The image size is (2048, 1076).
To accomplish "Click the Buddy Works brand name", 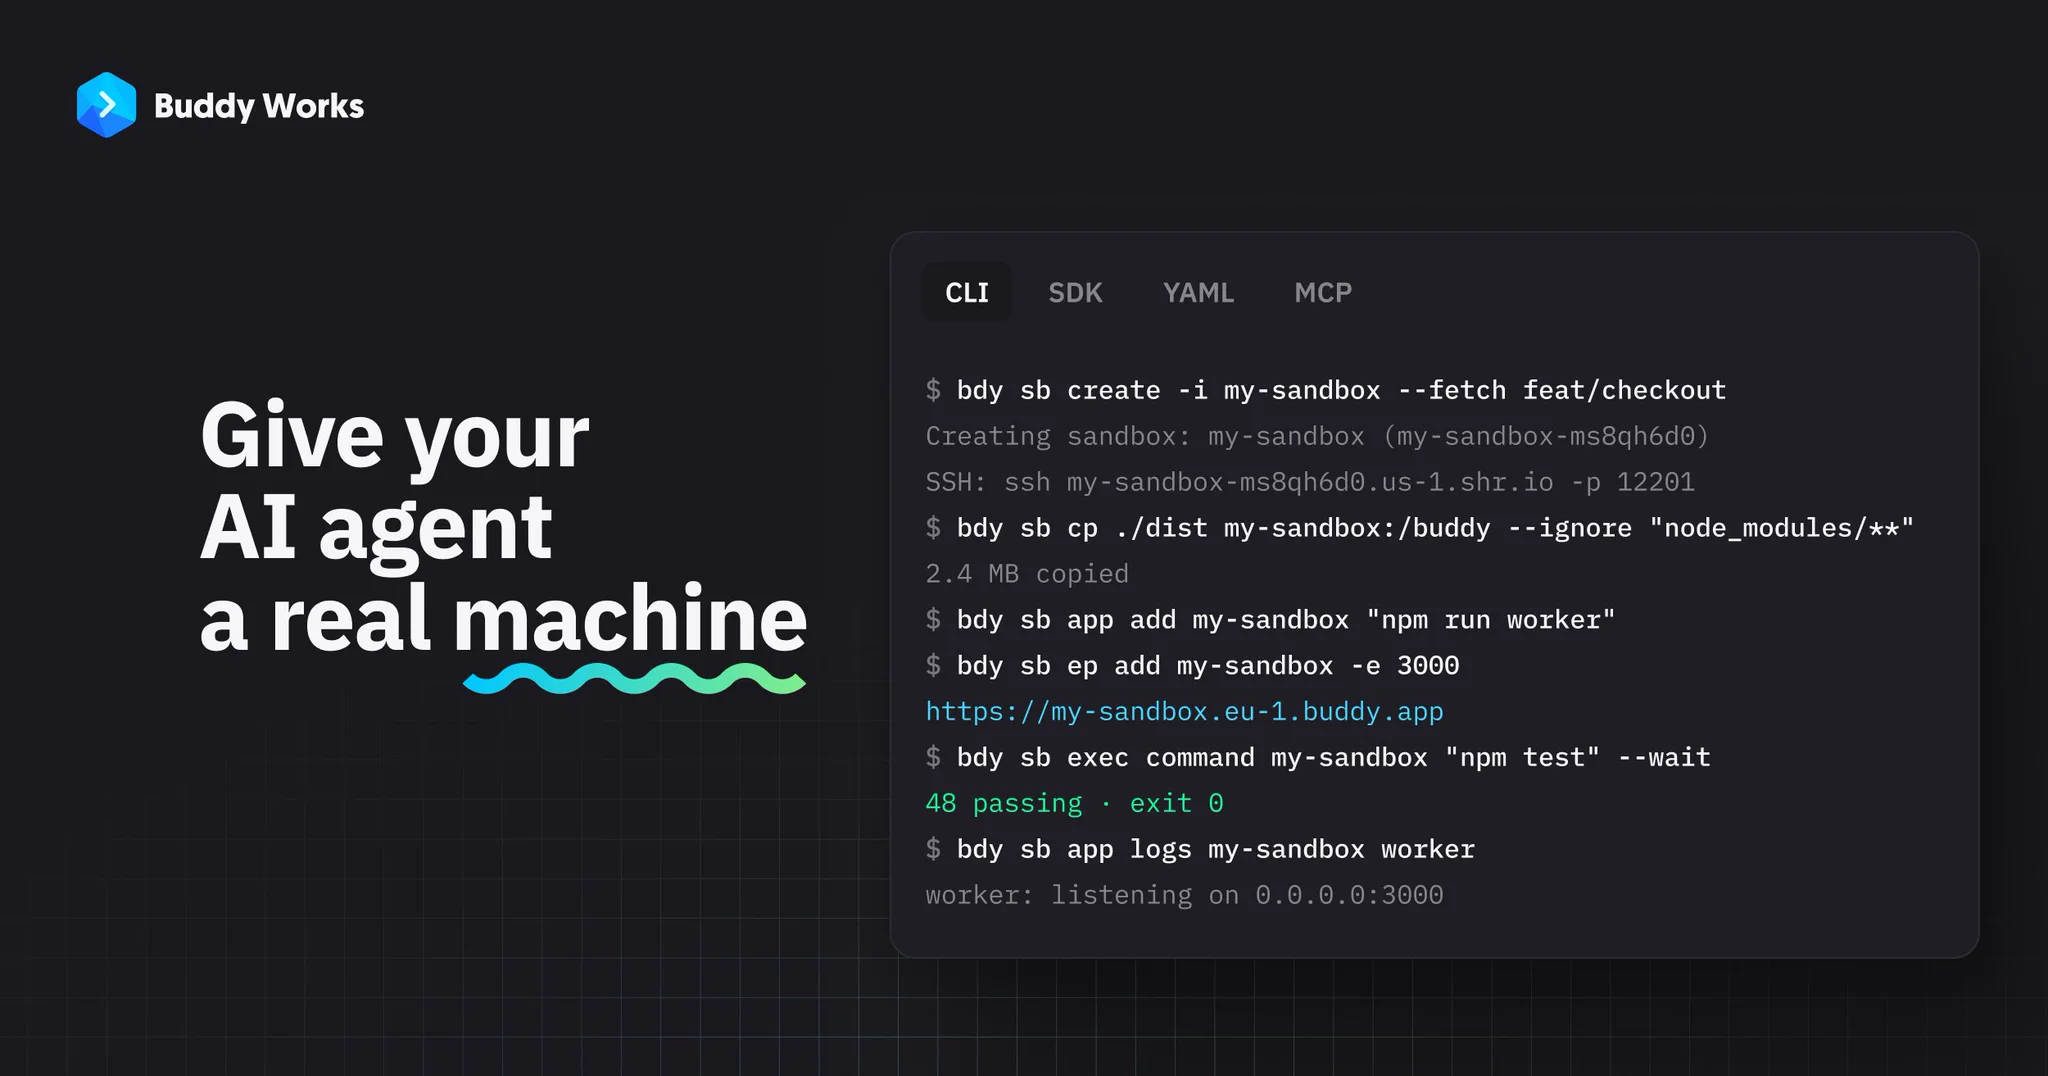I will [259, 106].
